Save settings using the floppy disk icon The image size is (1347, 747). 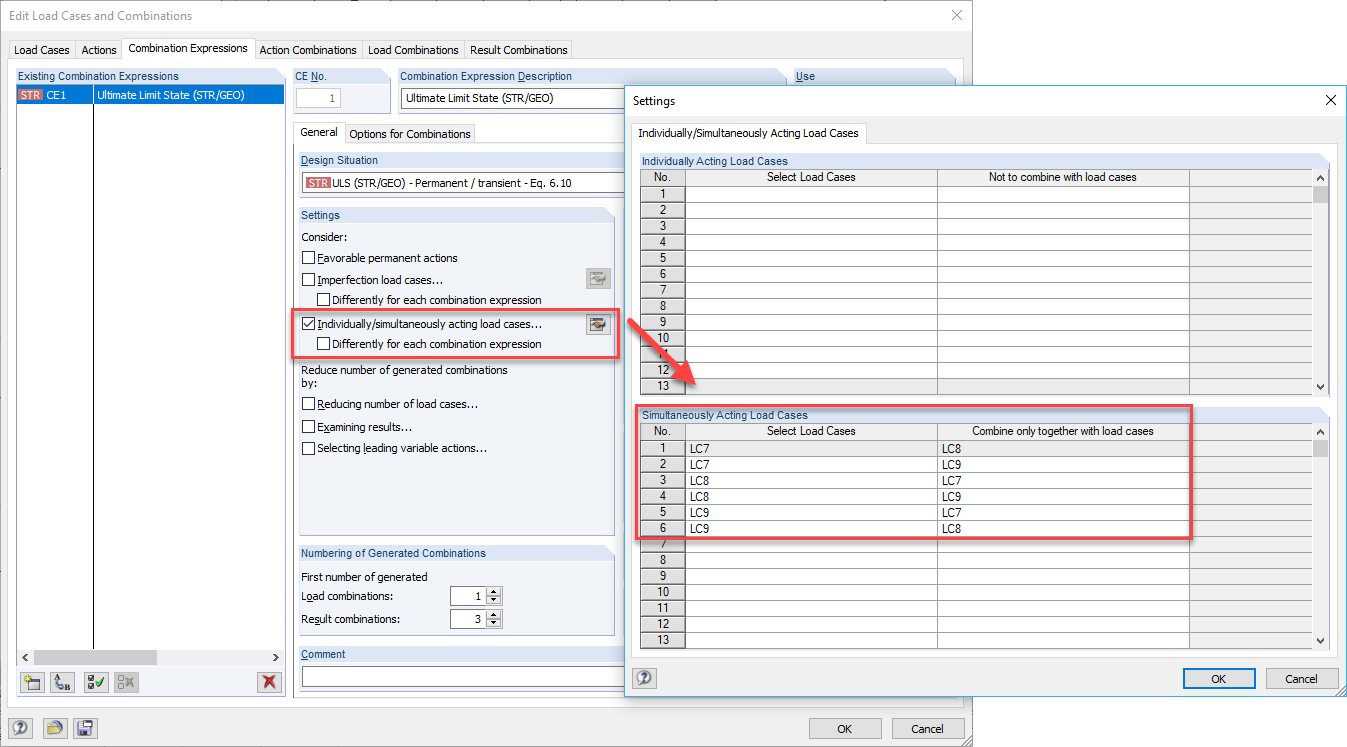click(85, 728)
